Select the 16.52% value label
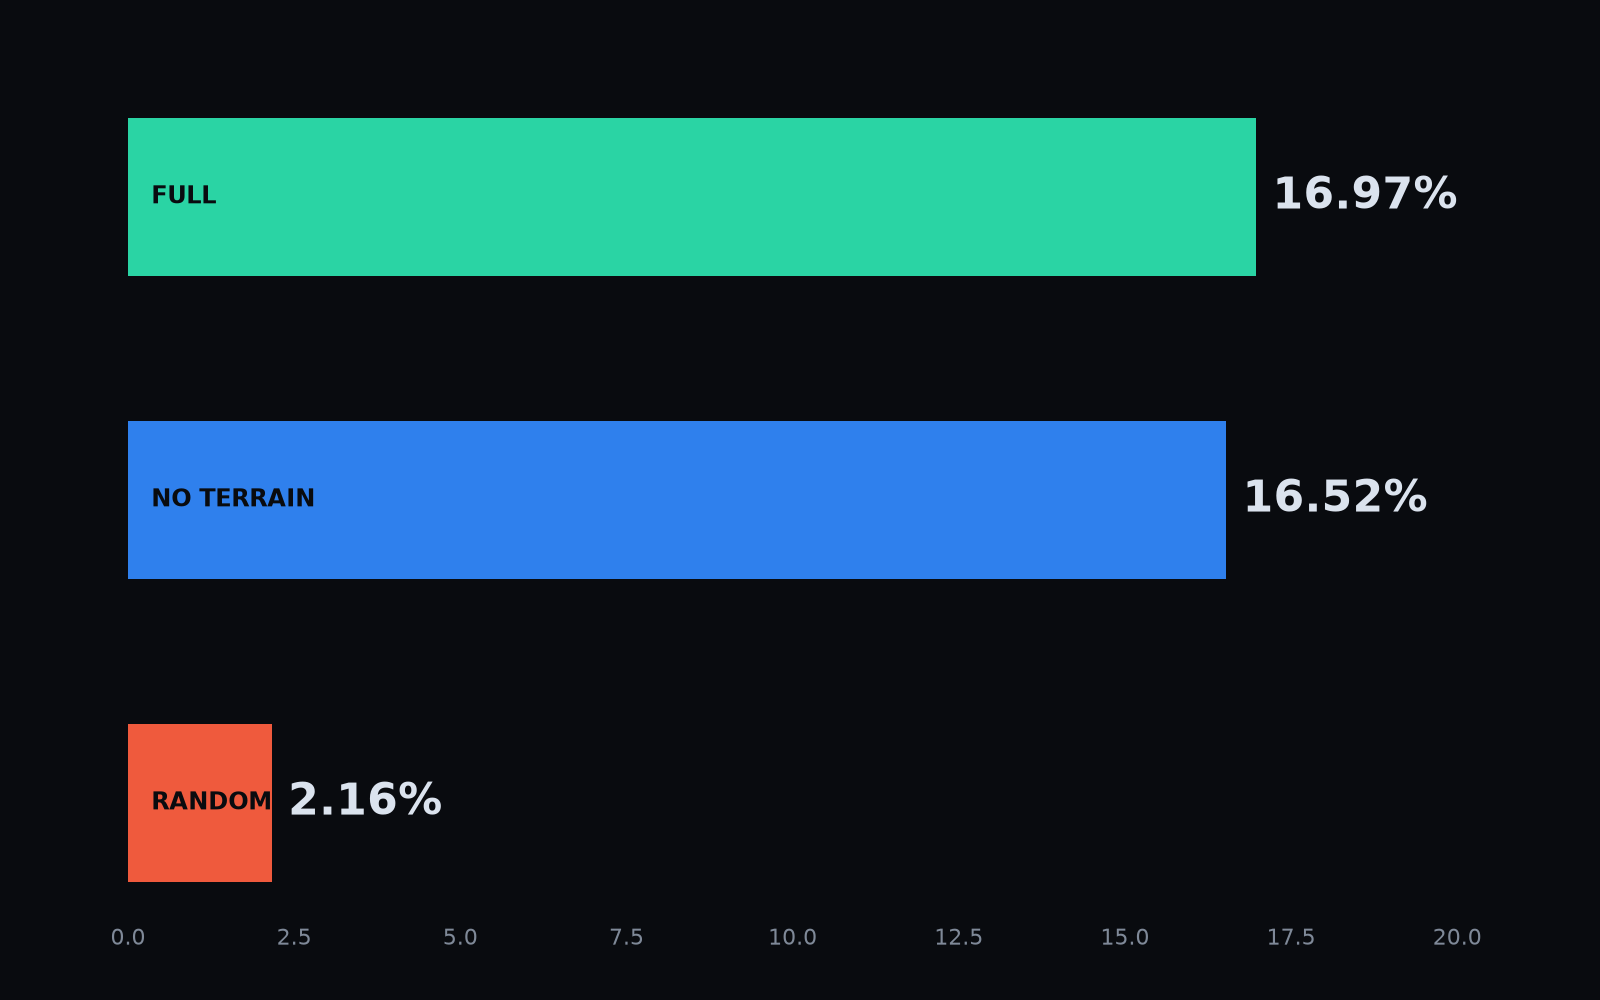This screenshot has height=1000, width=1600. tap(1334, 498)
